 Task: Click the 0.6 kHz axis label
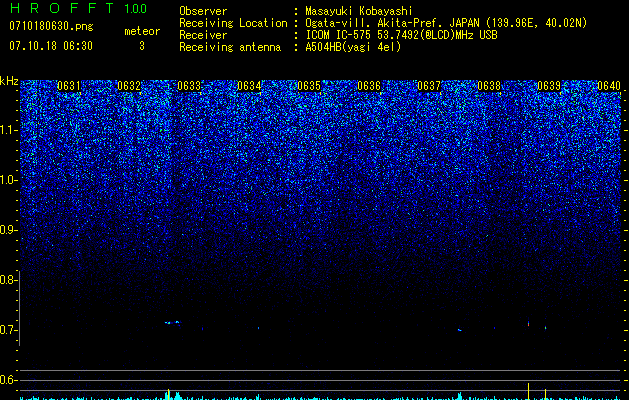[8, 380]
